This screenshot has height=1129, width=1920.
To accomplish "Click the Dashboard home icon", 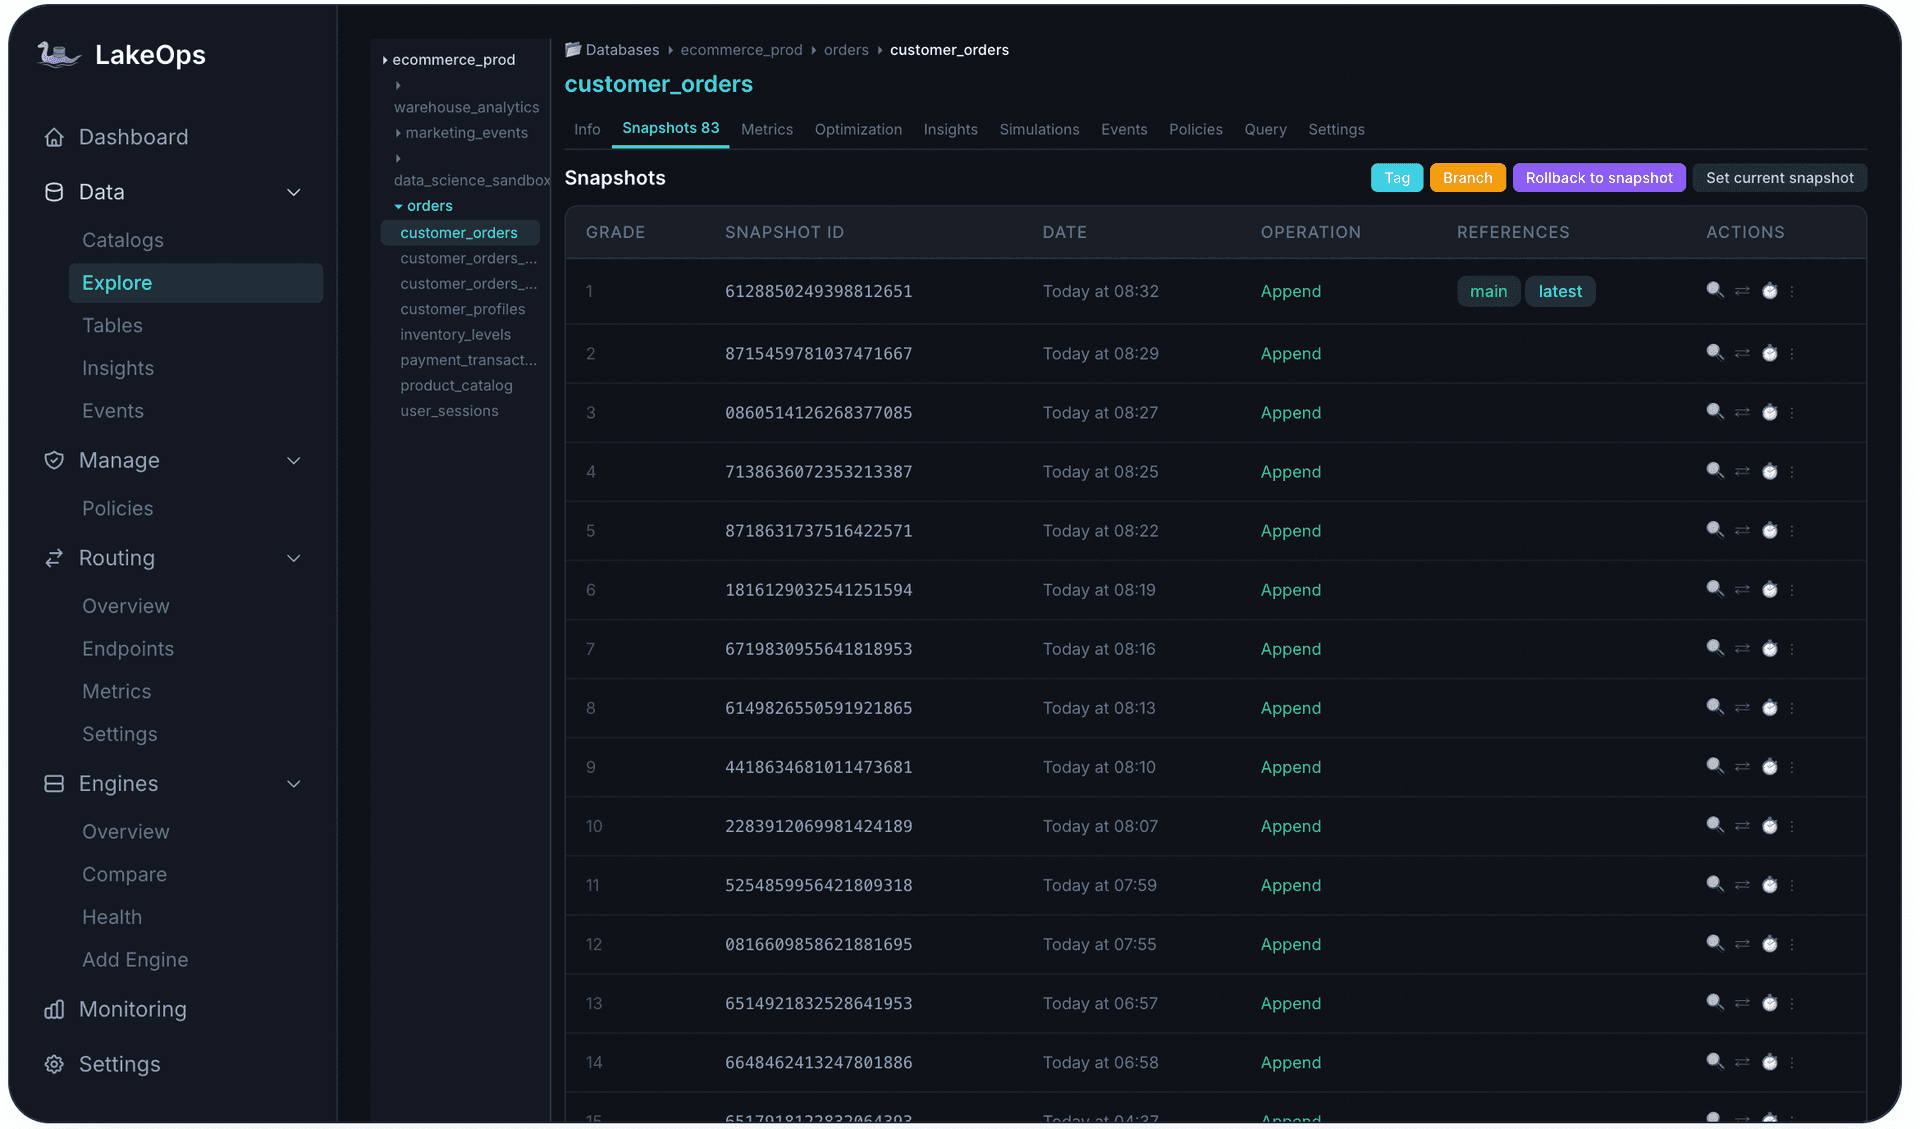I will tap(54, 137).
